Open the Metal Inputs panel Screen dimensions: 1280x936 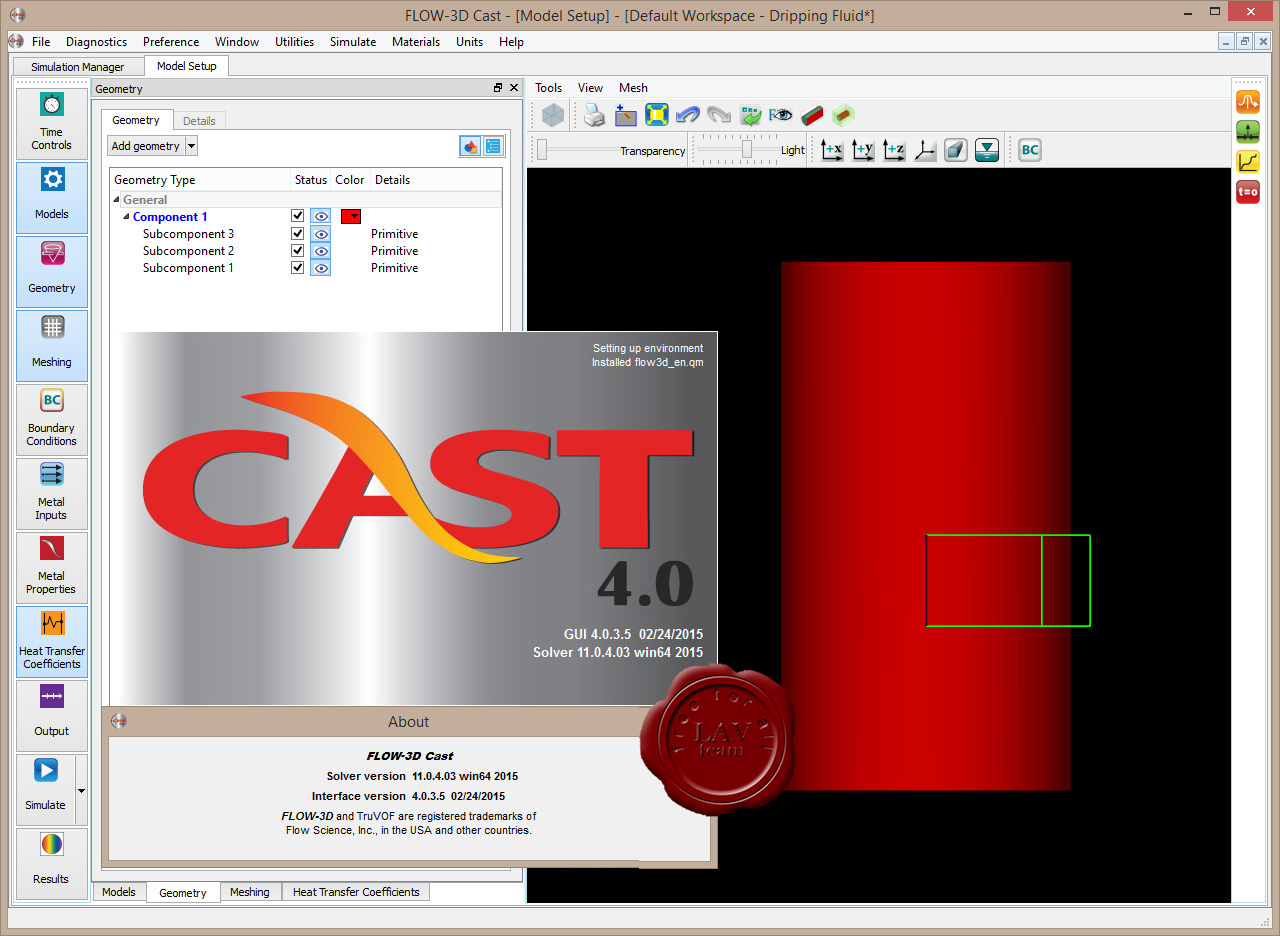[x=51, y=493]
